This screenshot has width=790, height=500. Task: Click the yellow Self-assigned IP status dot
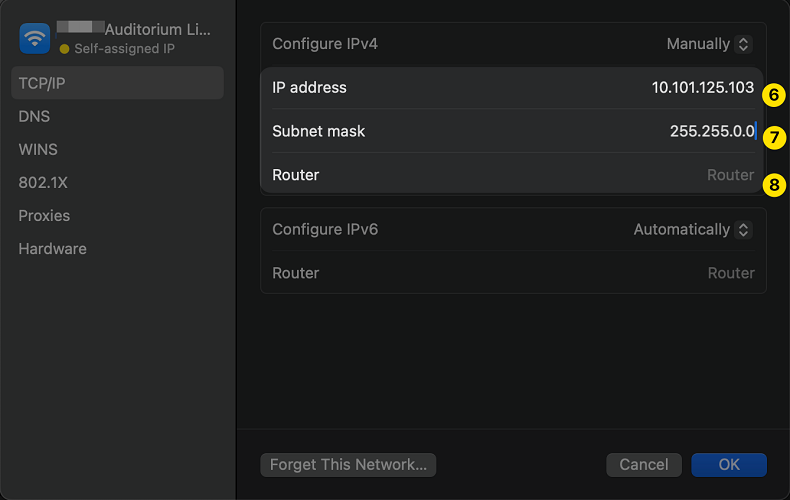click(x=65, y=48)
